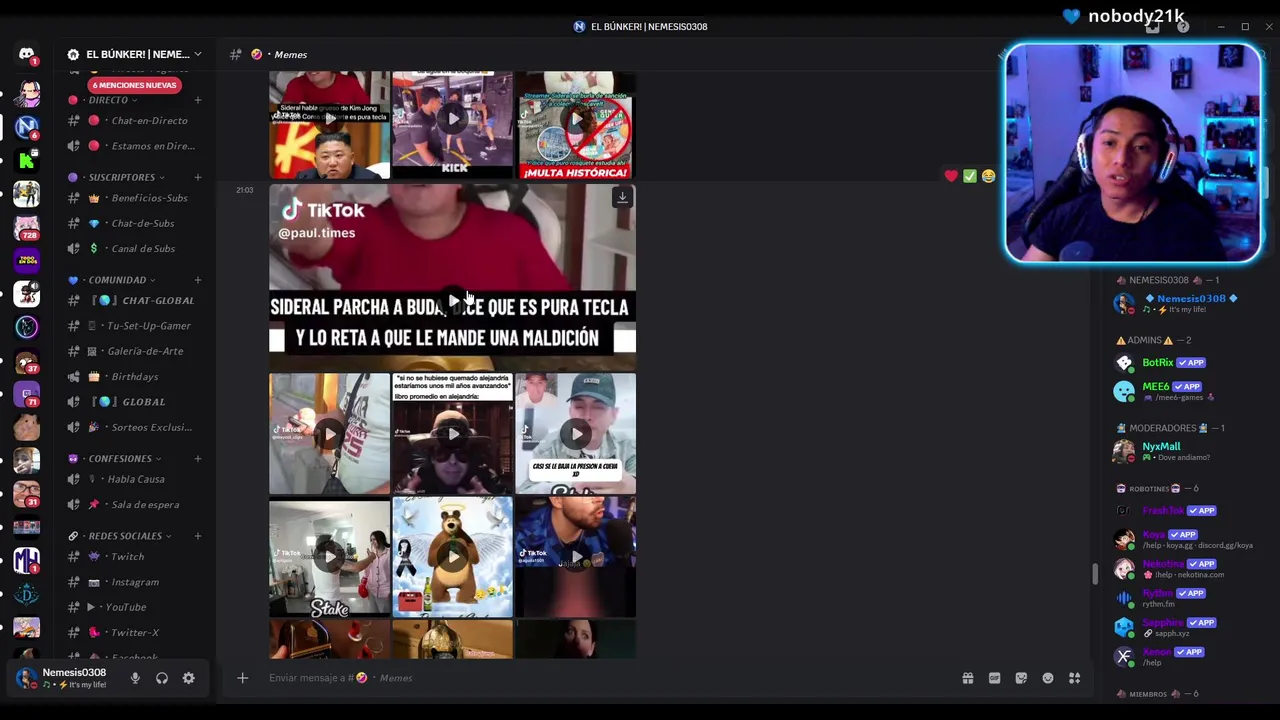Play the Multa Histórica video thumbnail

pyautogui.click(x=576, y=119)
